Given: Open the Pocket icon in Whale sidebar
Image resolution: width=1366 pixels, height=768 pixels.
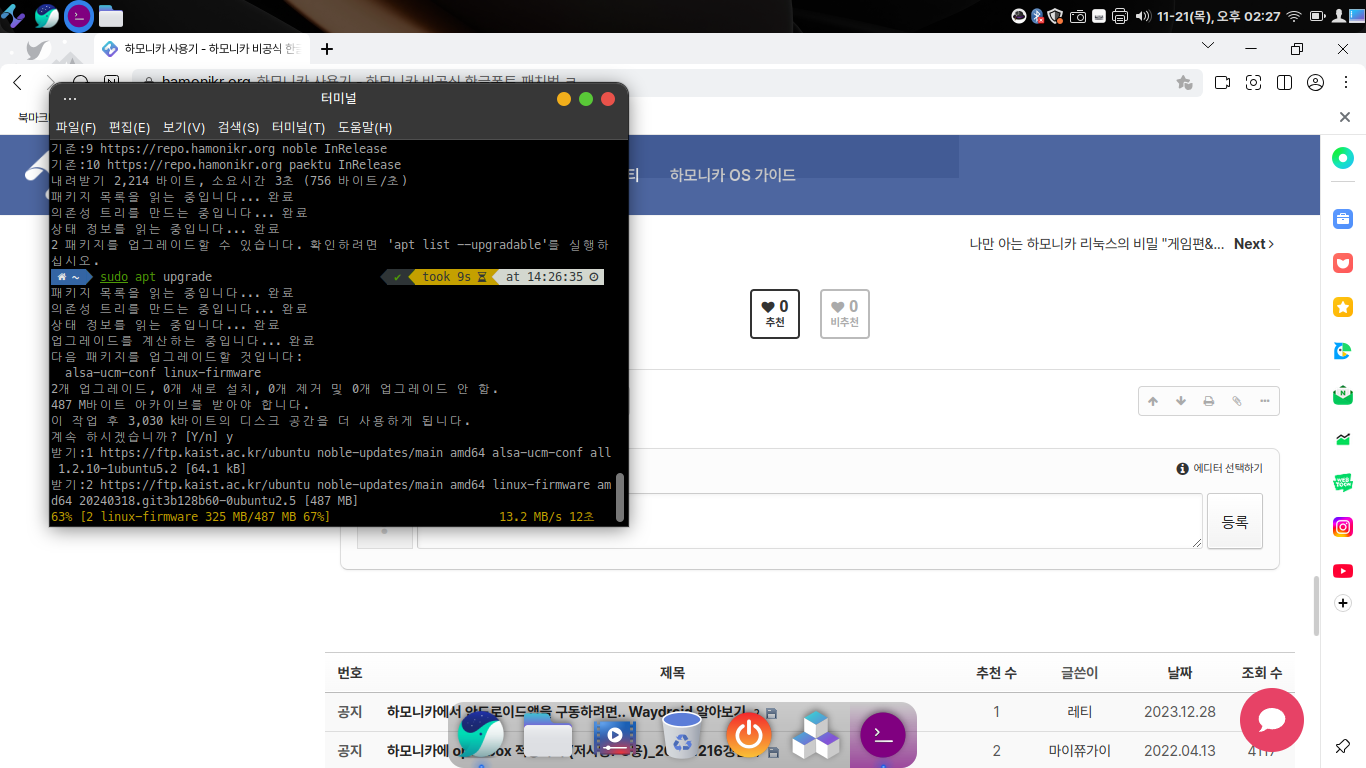Looking at the screenshot, I should (1343, 264).
